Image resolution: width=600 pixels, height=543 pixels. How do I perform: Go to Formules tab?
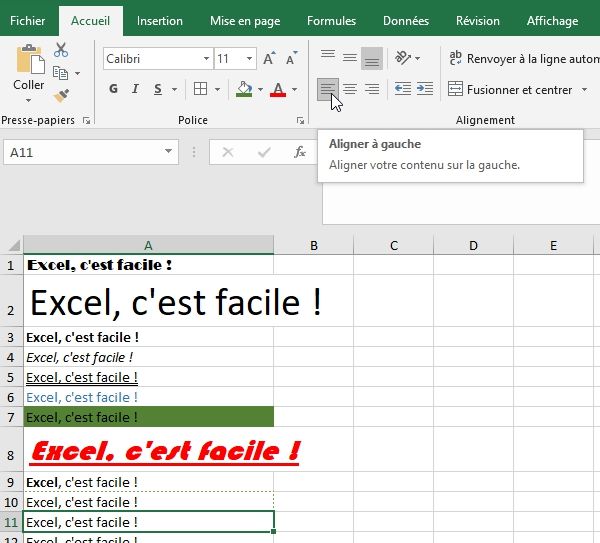(332, 21)
